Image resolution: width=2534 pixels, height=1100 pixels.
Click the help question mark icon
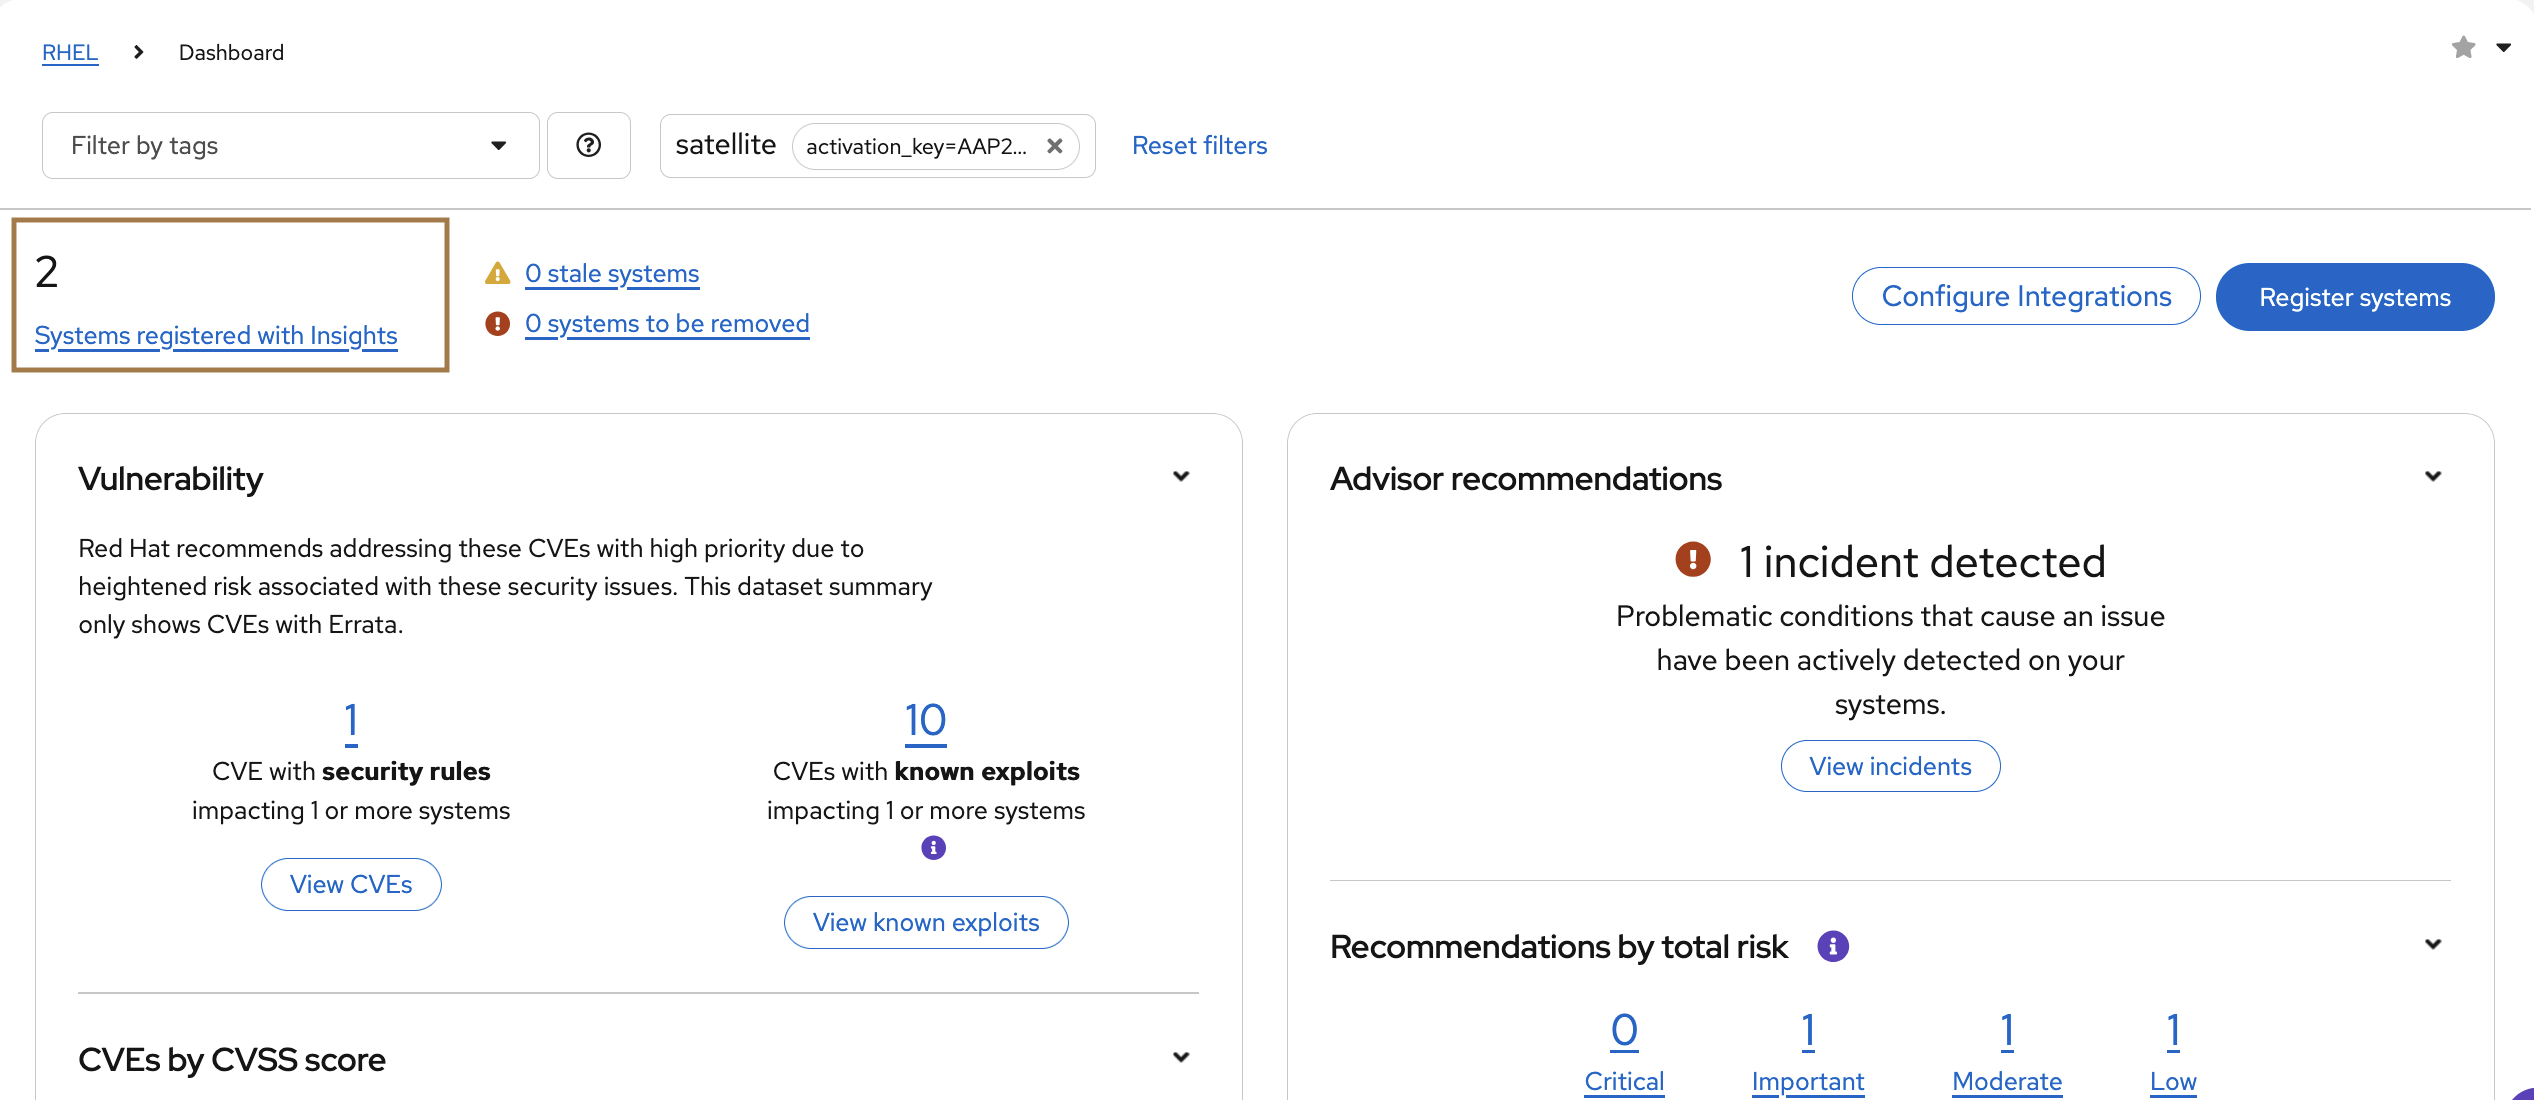point(589,146)
